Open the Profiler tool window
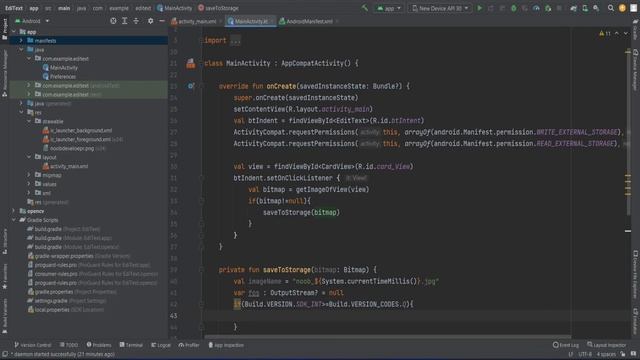 (189, 345)
